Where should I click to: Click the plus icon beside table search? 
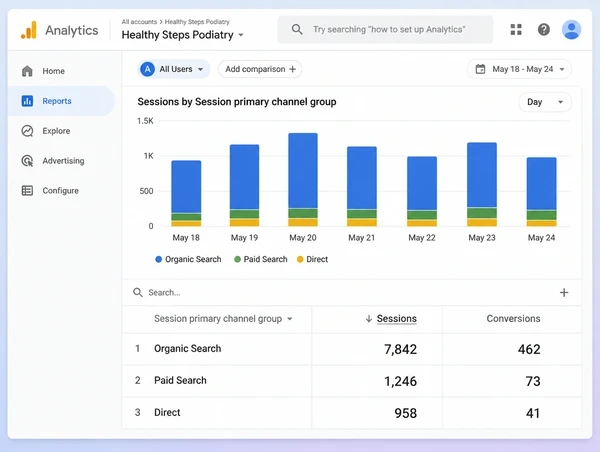point(564,293)
